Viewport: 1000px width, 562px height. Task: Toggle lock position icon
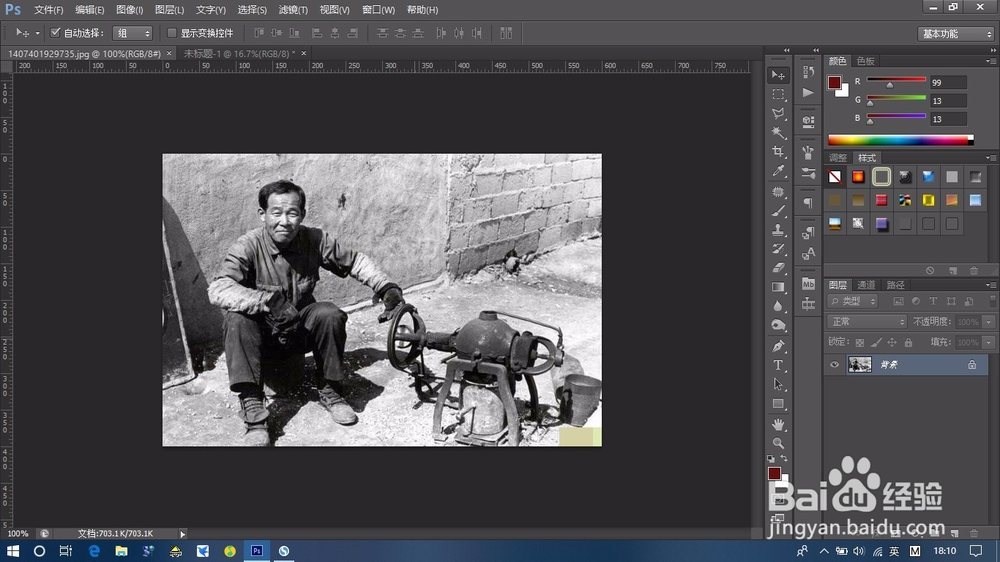tap(892, 343)
